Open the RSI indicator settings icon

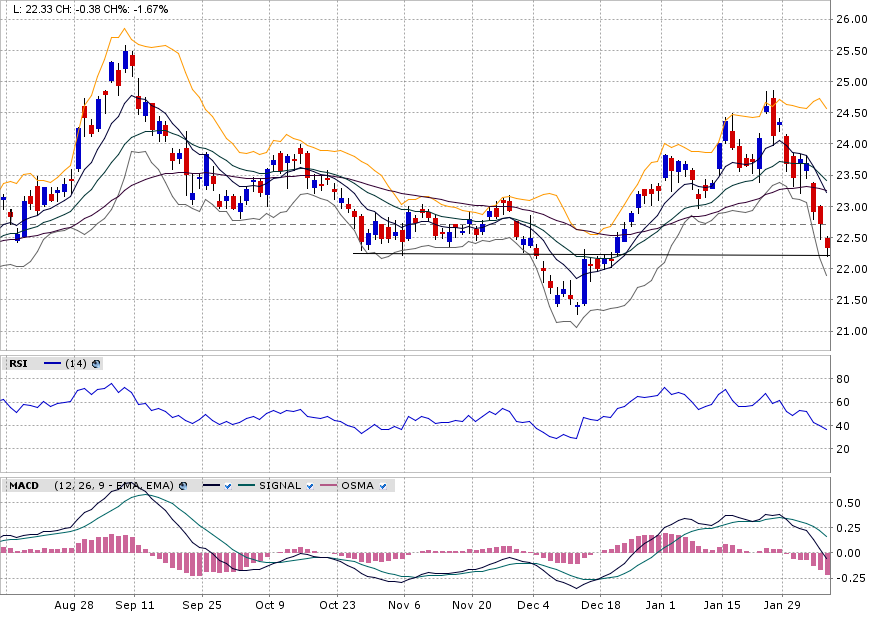click(x=96, y=364)
